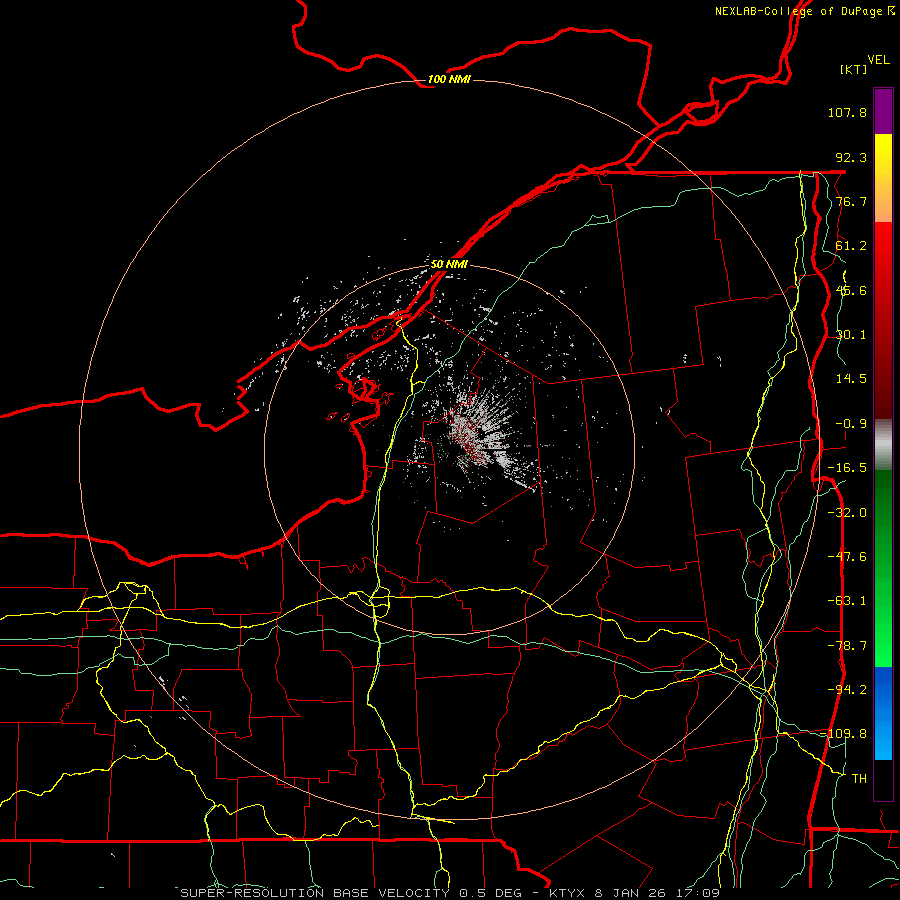
Task: Click the 76.7 velocity scale value
Action: click(x=851, y=201)
